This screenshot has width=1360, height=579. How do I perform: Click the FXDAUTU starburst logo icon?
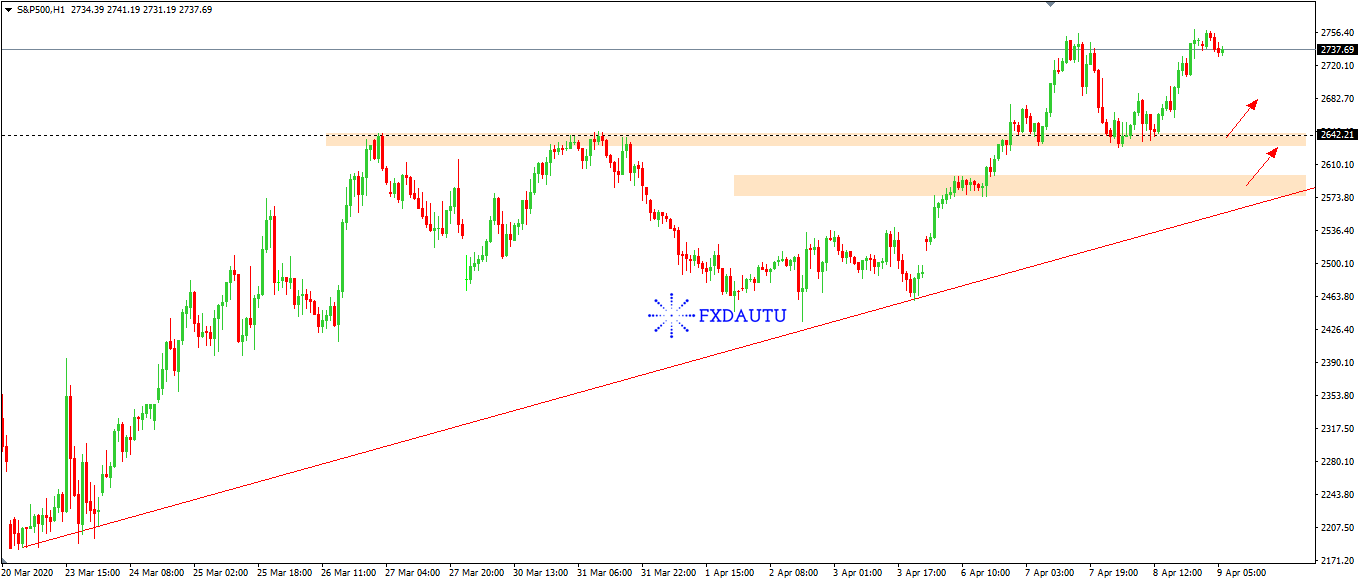coord(670,315)
